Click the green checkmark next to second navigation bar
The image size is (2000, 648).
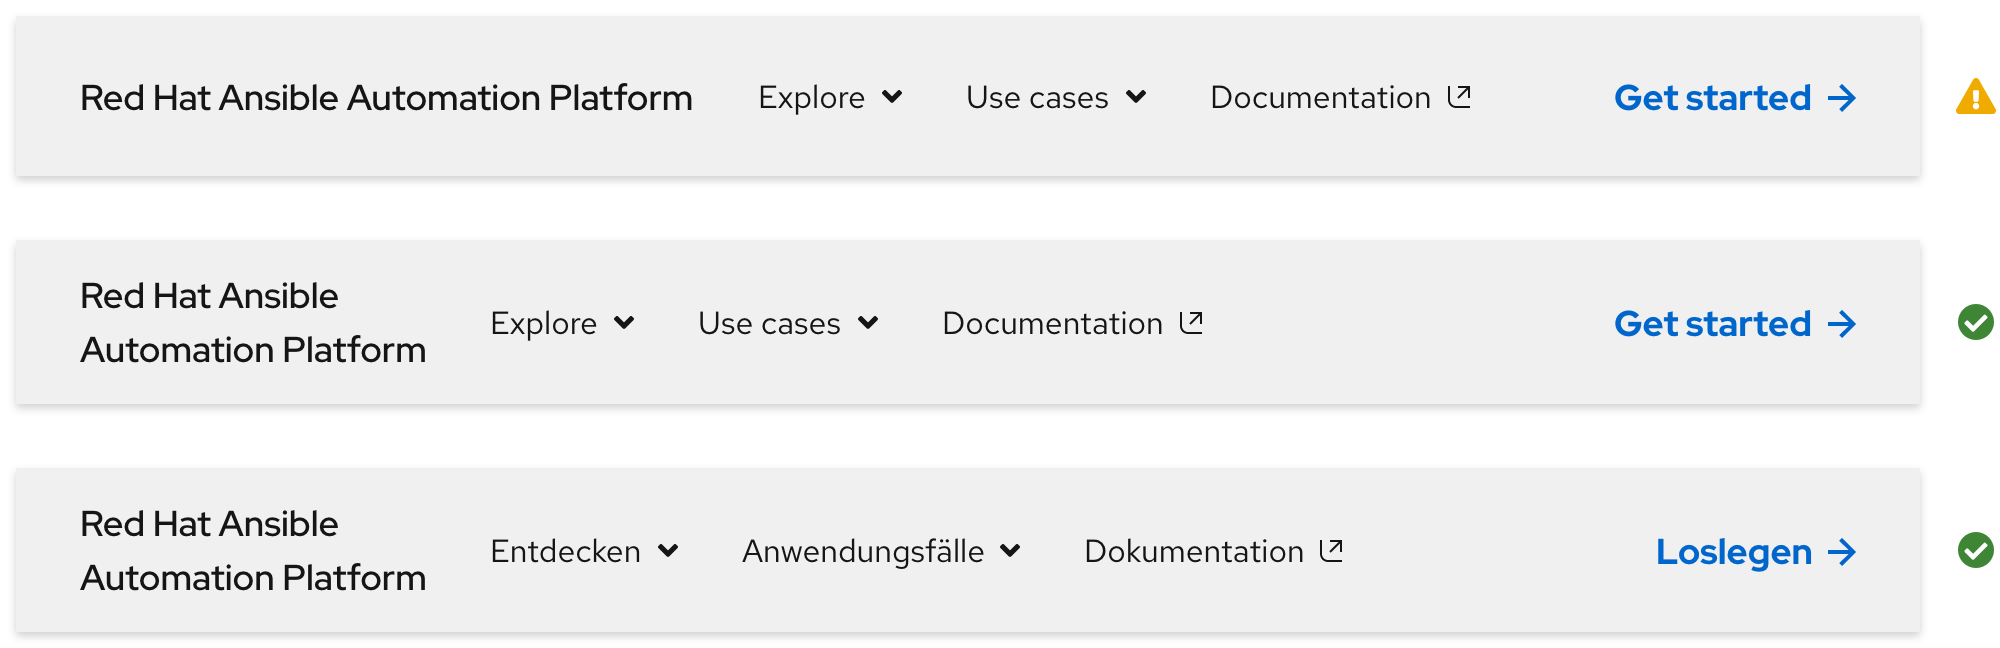1974,323
